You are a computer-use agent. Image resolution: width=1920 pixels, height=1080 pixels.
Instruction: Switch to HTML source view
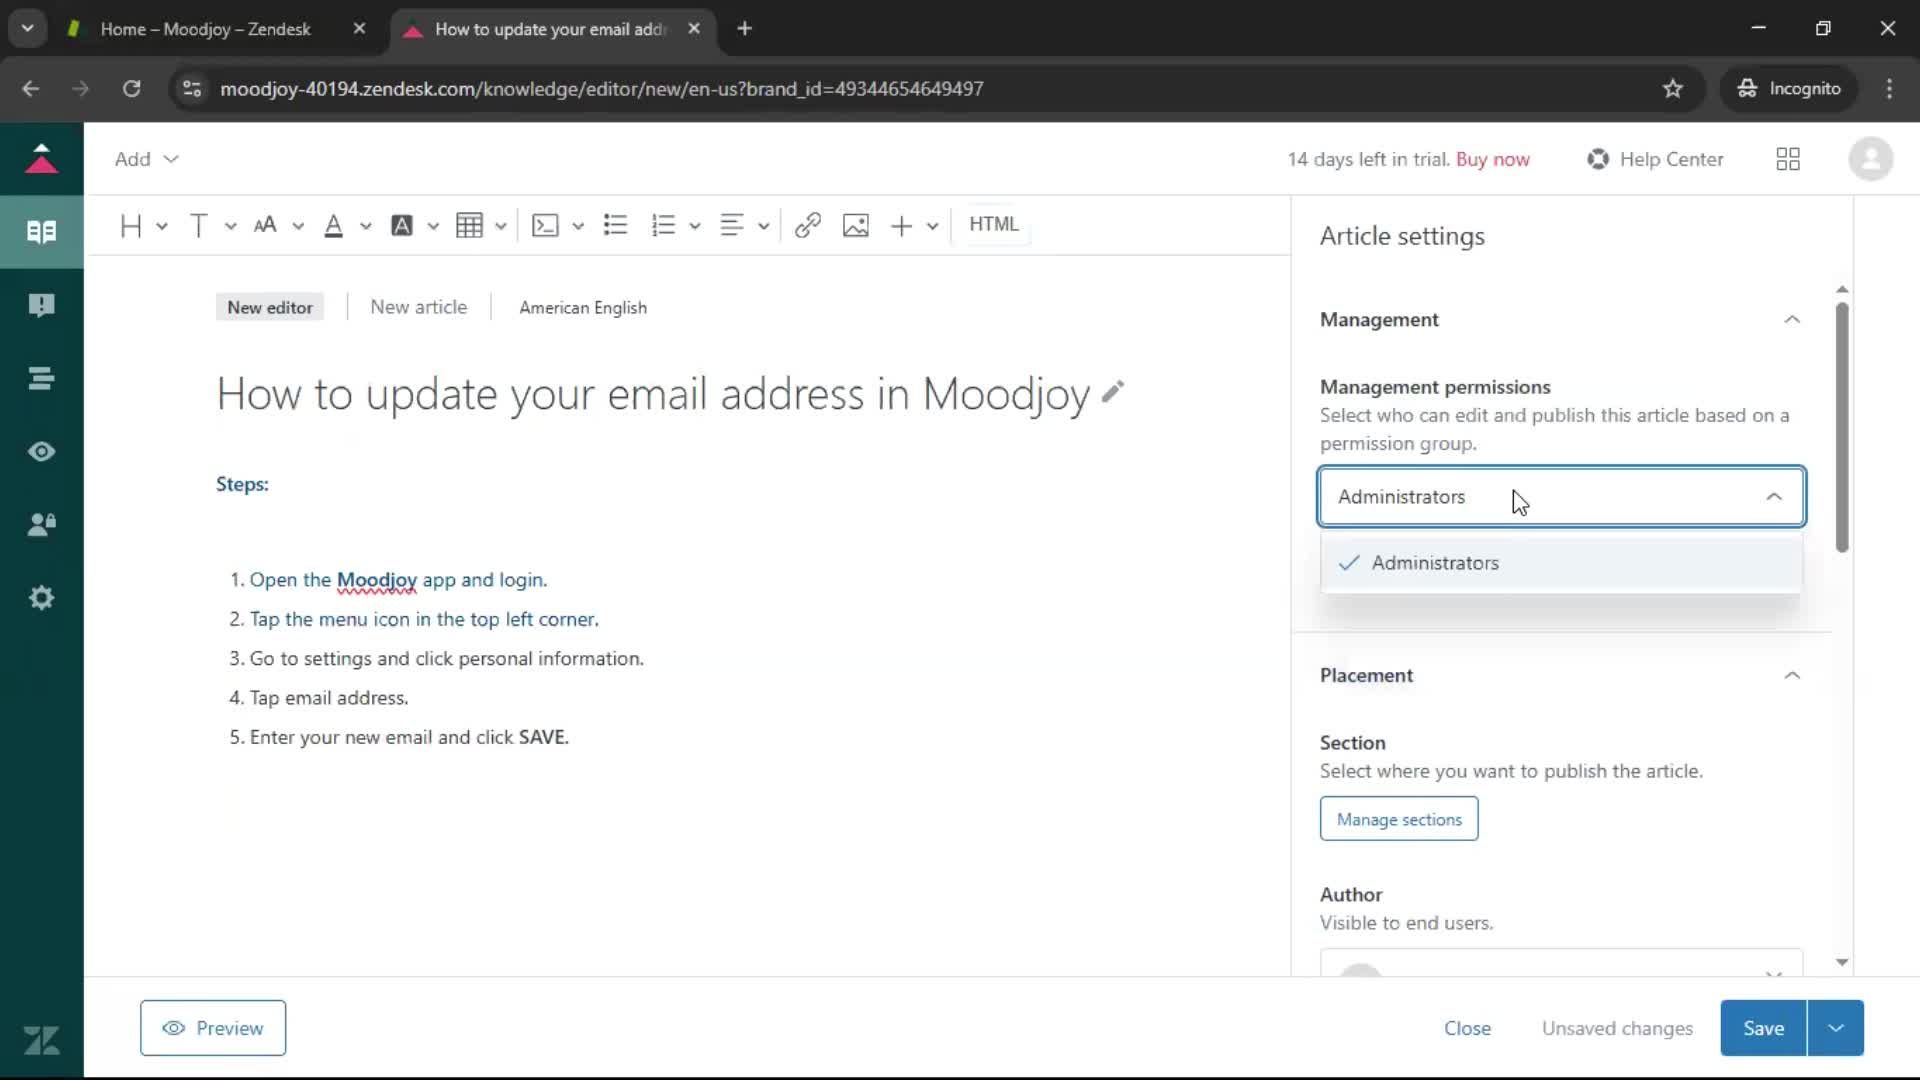[994, 224]
